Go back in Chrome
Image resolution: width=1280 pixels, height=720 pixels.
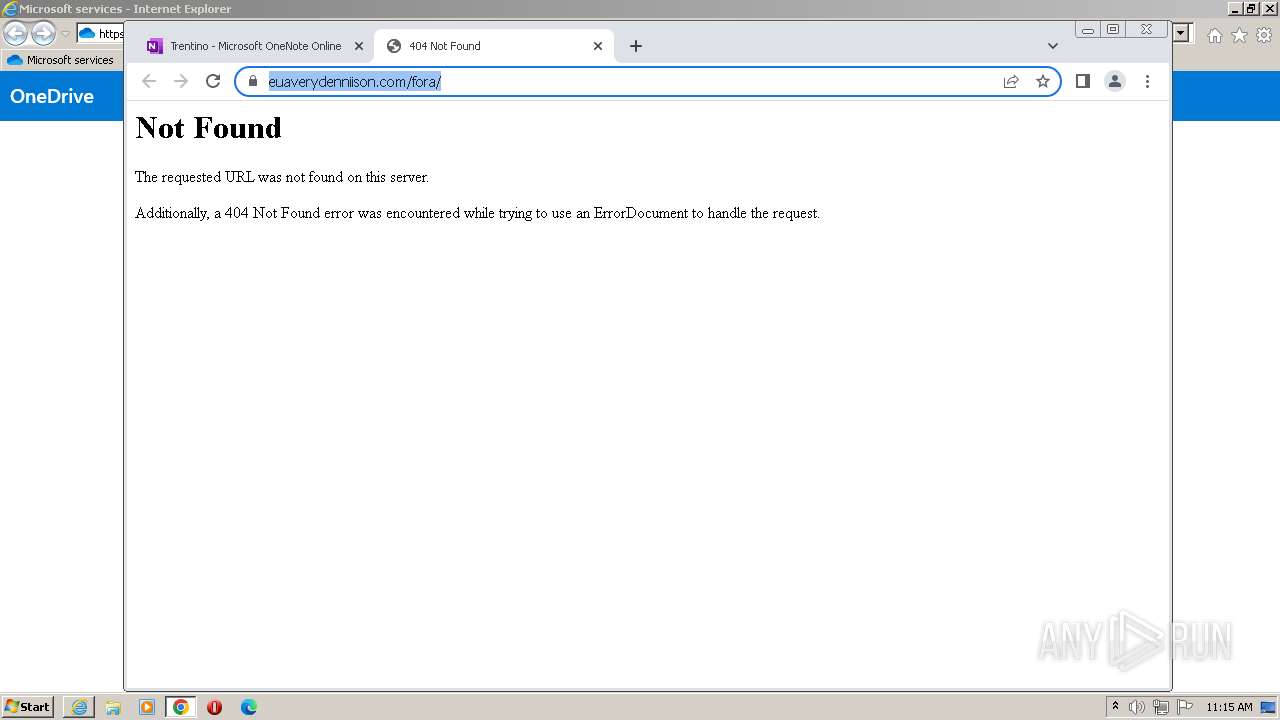click(x=149, y=81)
